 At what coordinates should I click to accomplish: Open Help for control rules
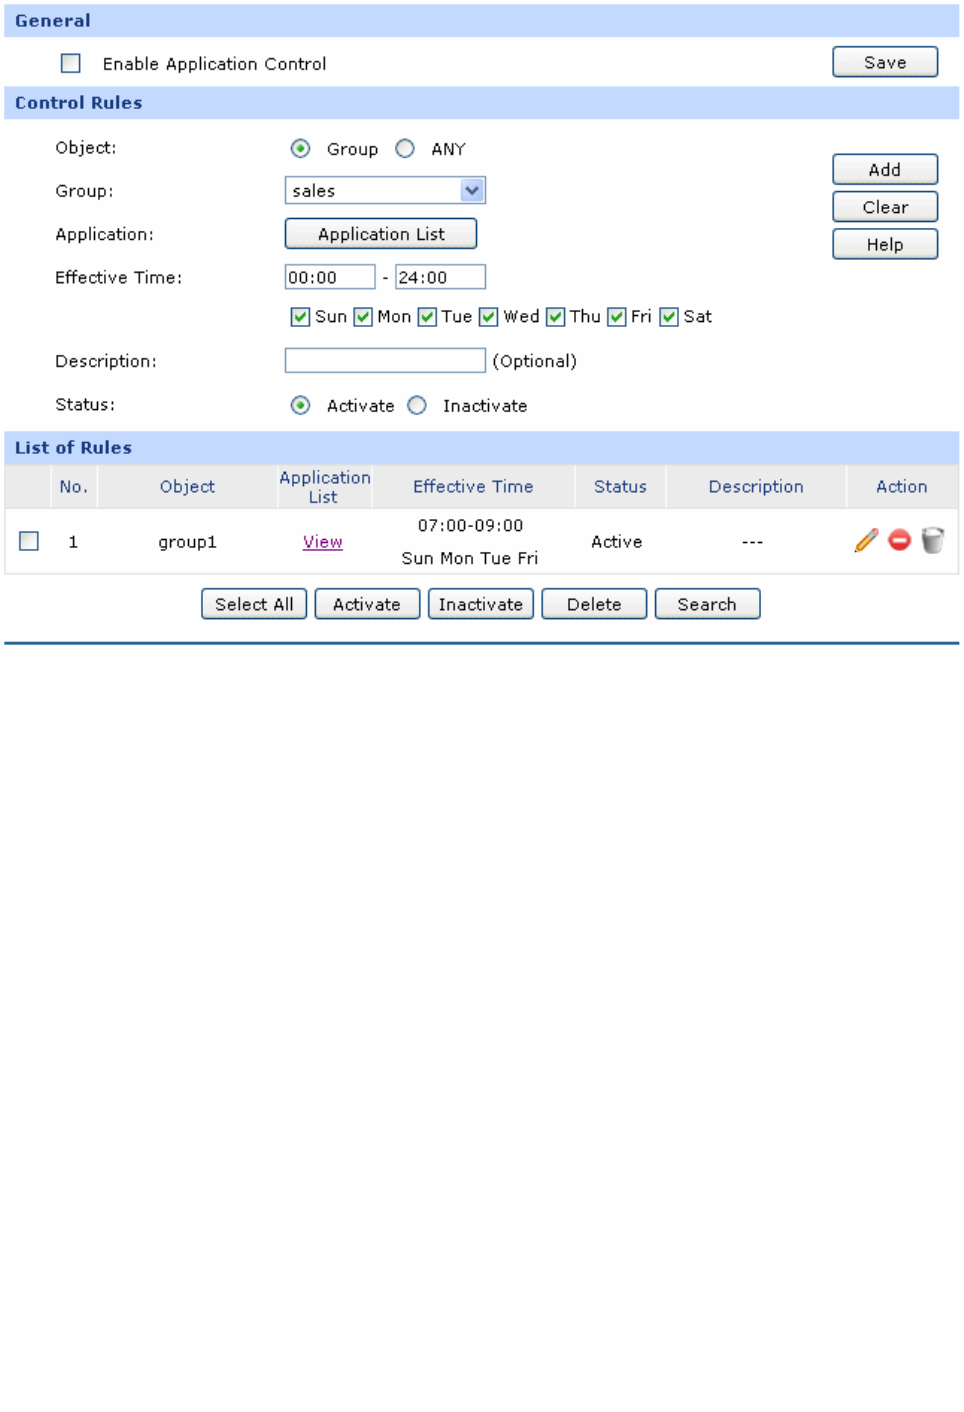[x=885, y=244]
